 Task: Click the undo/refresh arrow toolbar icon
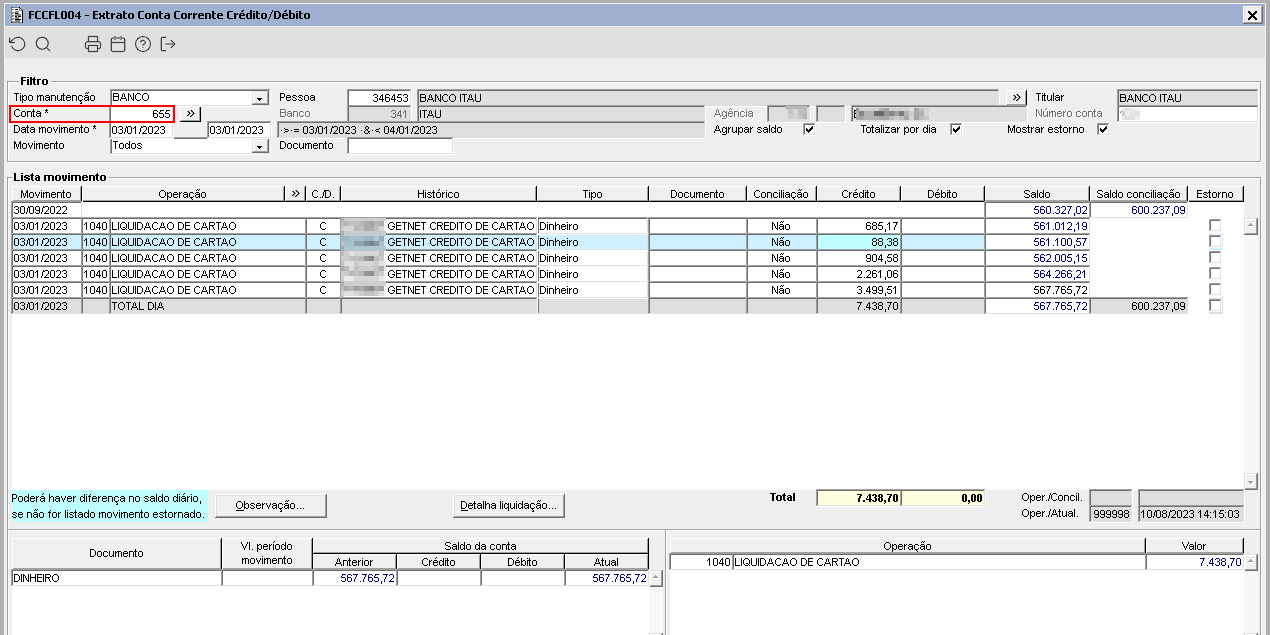[17, 44]
